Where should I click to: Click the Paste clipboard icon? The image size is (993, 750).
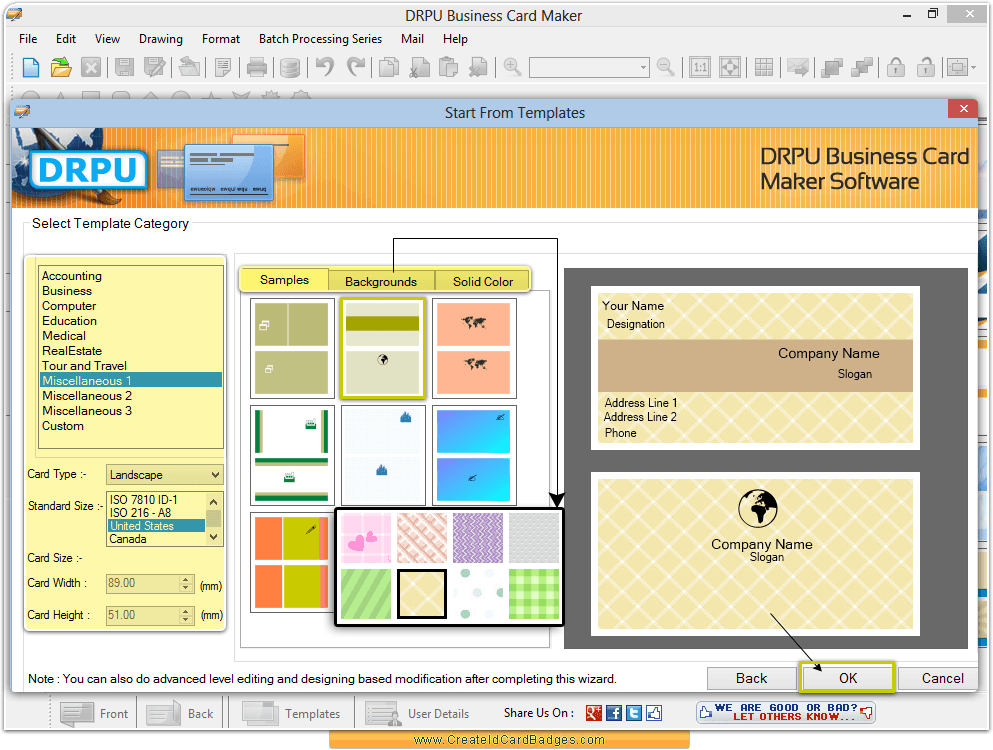(x=448, y=67)
